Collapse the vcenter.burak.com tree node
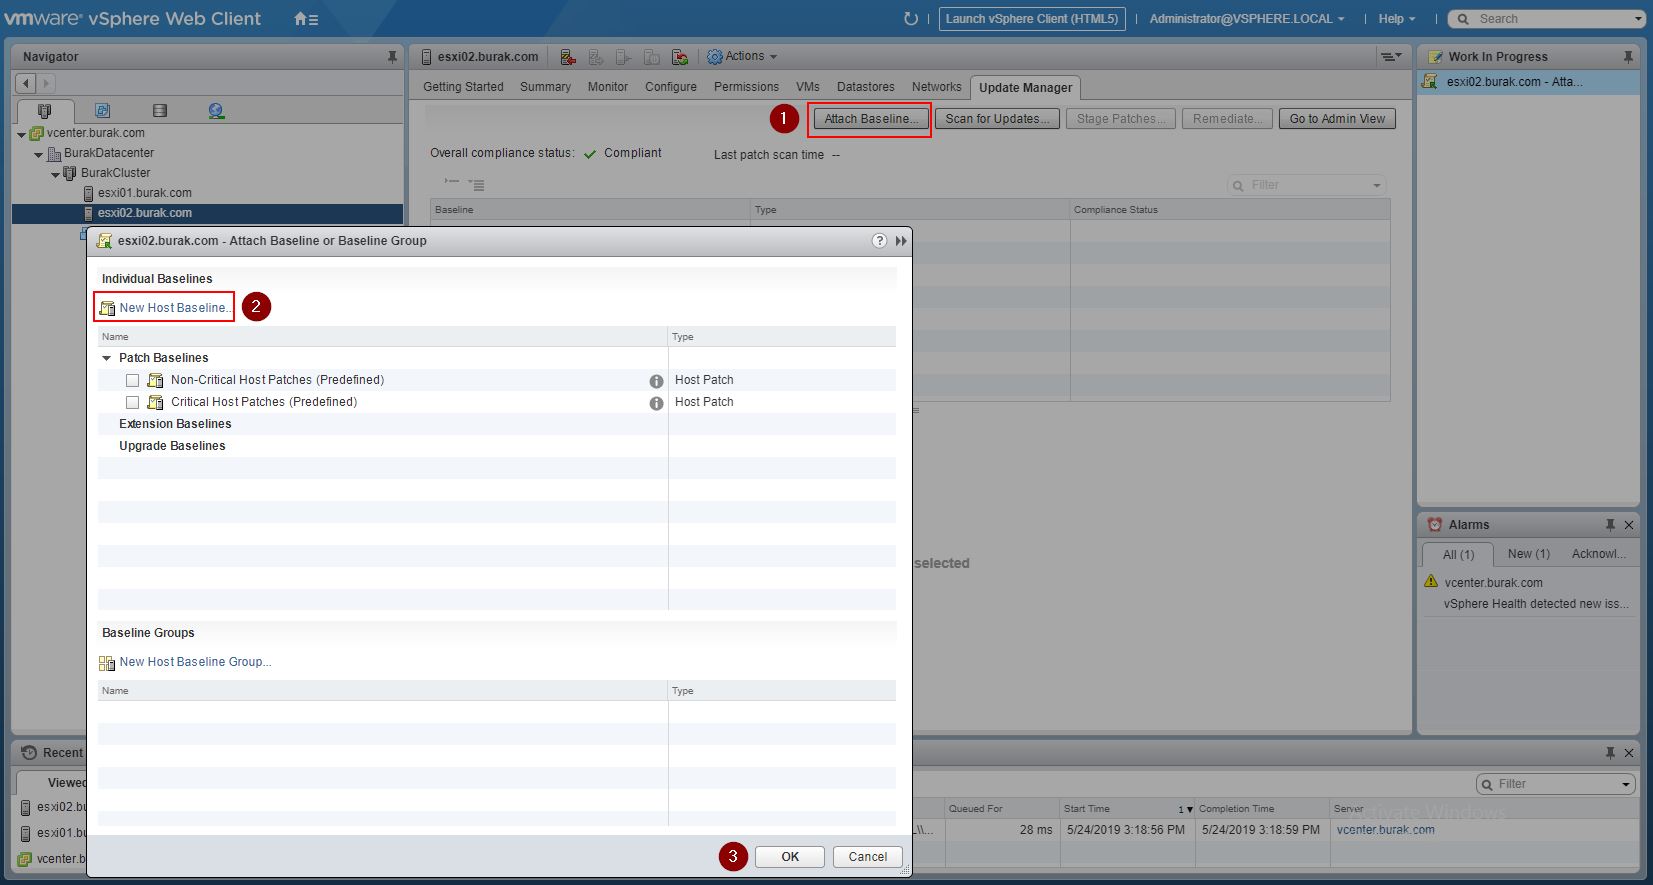 pos(22,134)
